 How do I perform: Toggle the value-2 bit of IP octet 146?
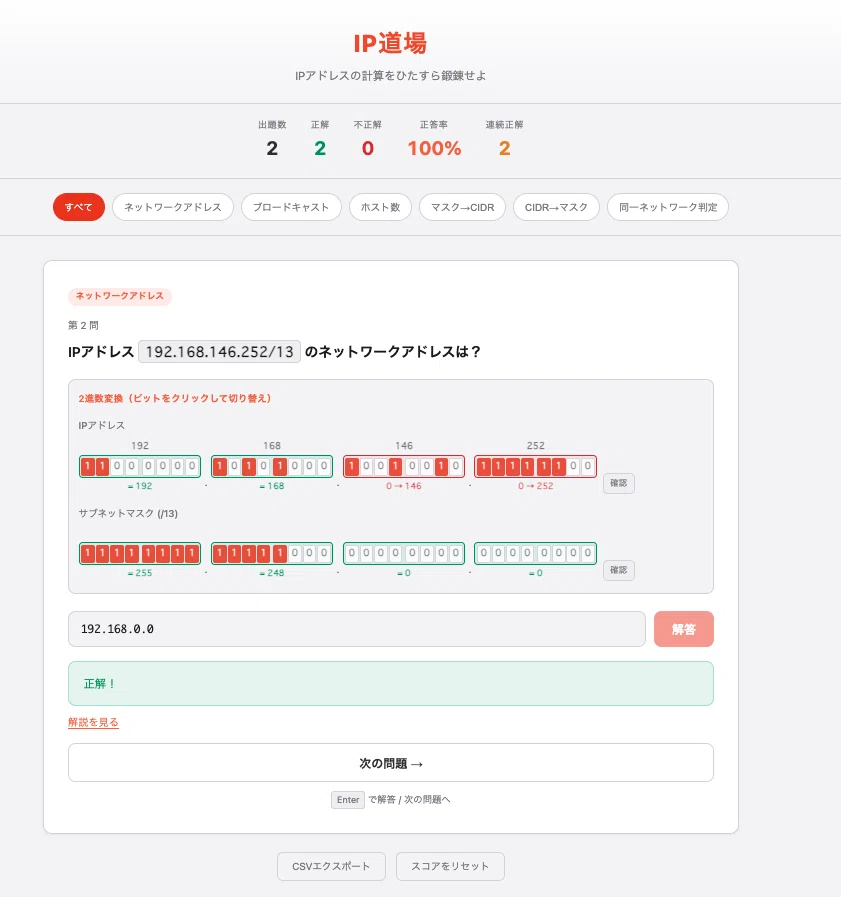click(441, 466)
